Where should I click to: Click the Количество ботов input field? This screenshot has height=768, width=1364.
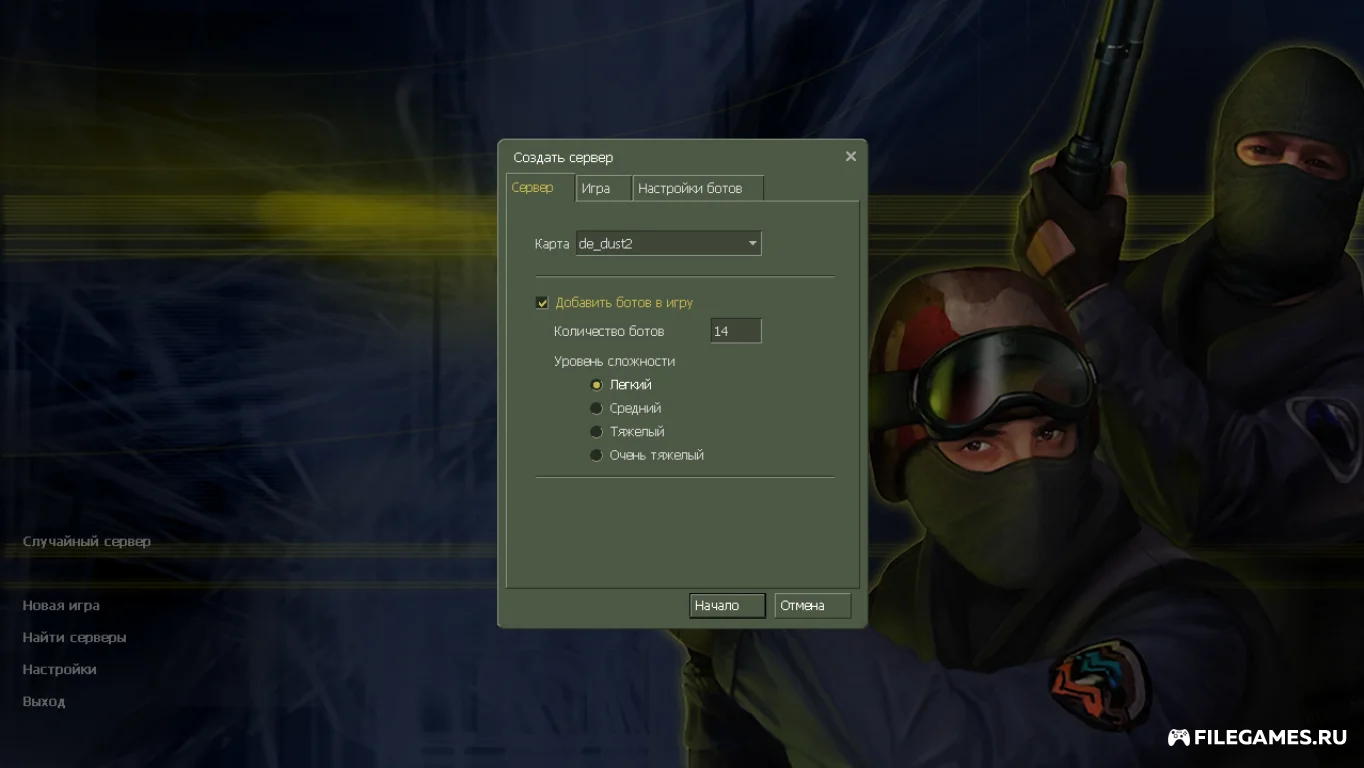(736, 331)
